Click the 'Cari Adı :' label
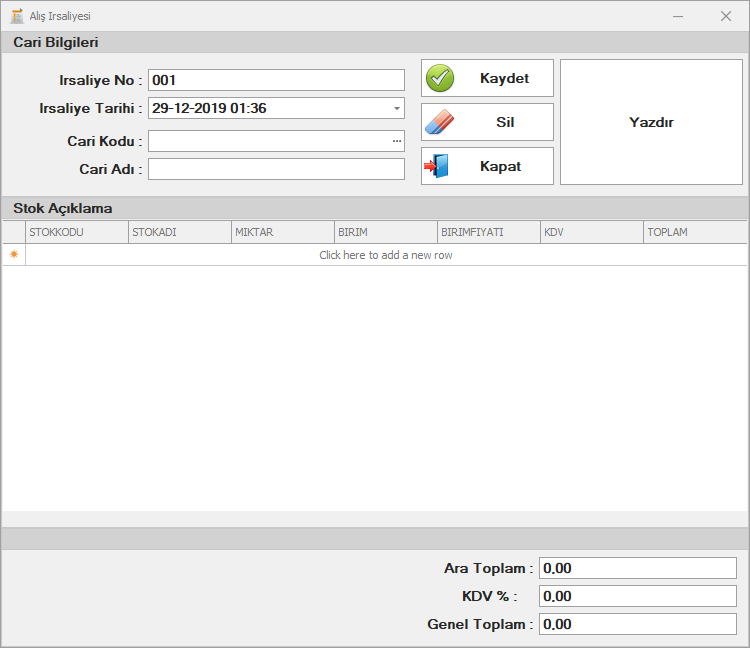This screenshot has width=750, height=648. coord(110,169)
